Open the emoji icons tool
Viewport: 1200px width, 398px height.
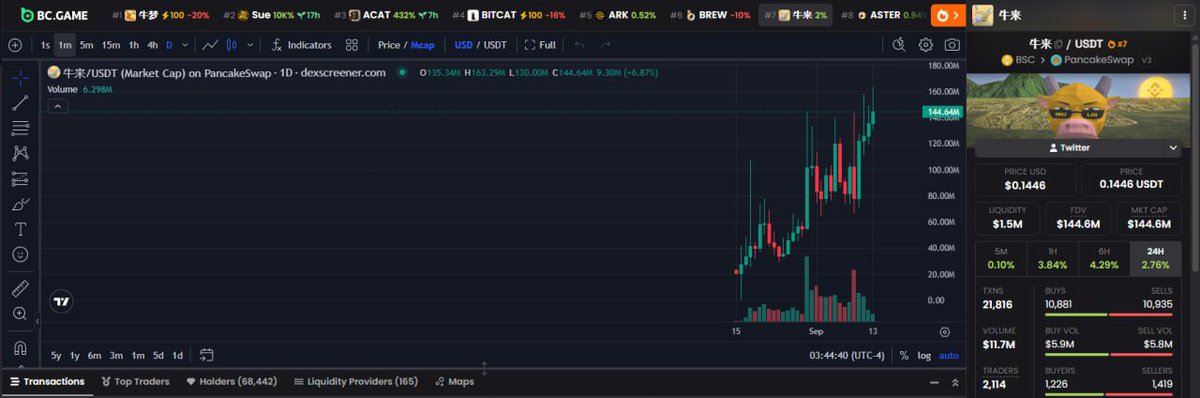coord(19,255)
